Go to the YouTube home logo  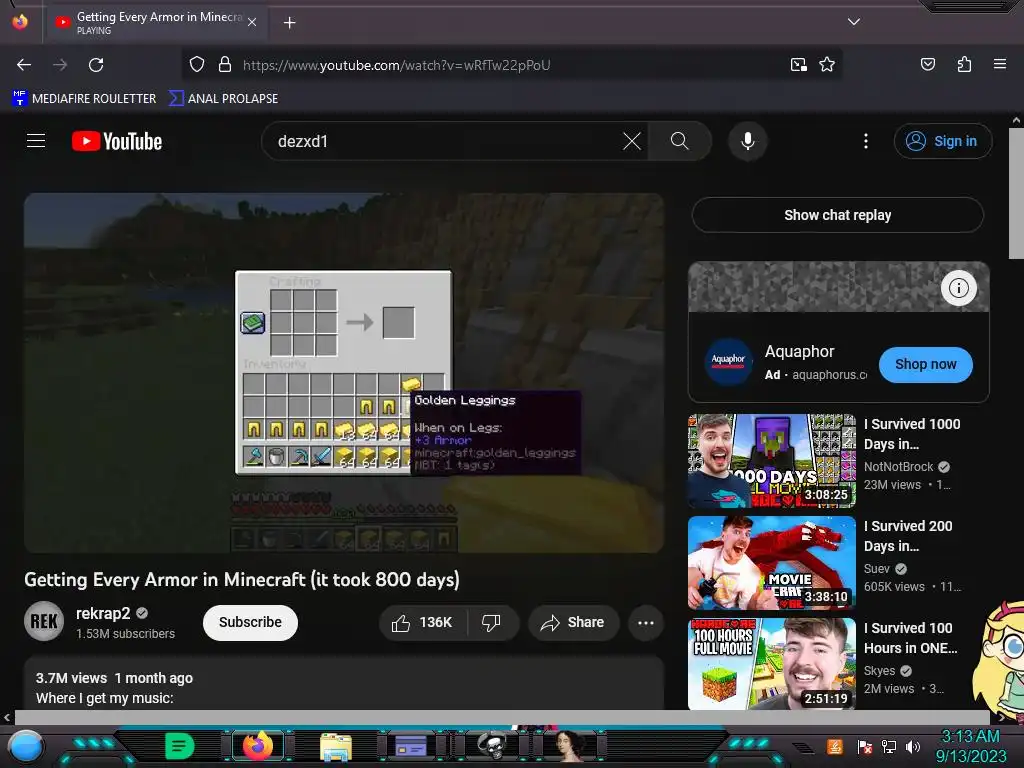click(x=117, y=141)
